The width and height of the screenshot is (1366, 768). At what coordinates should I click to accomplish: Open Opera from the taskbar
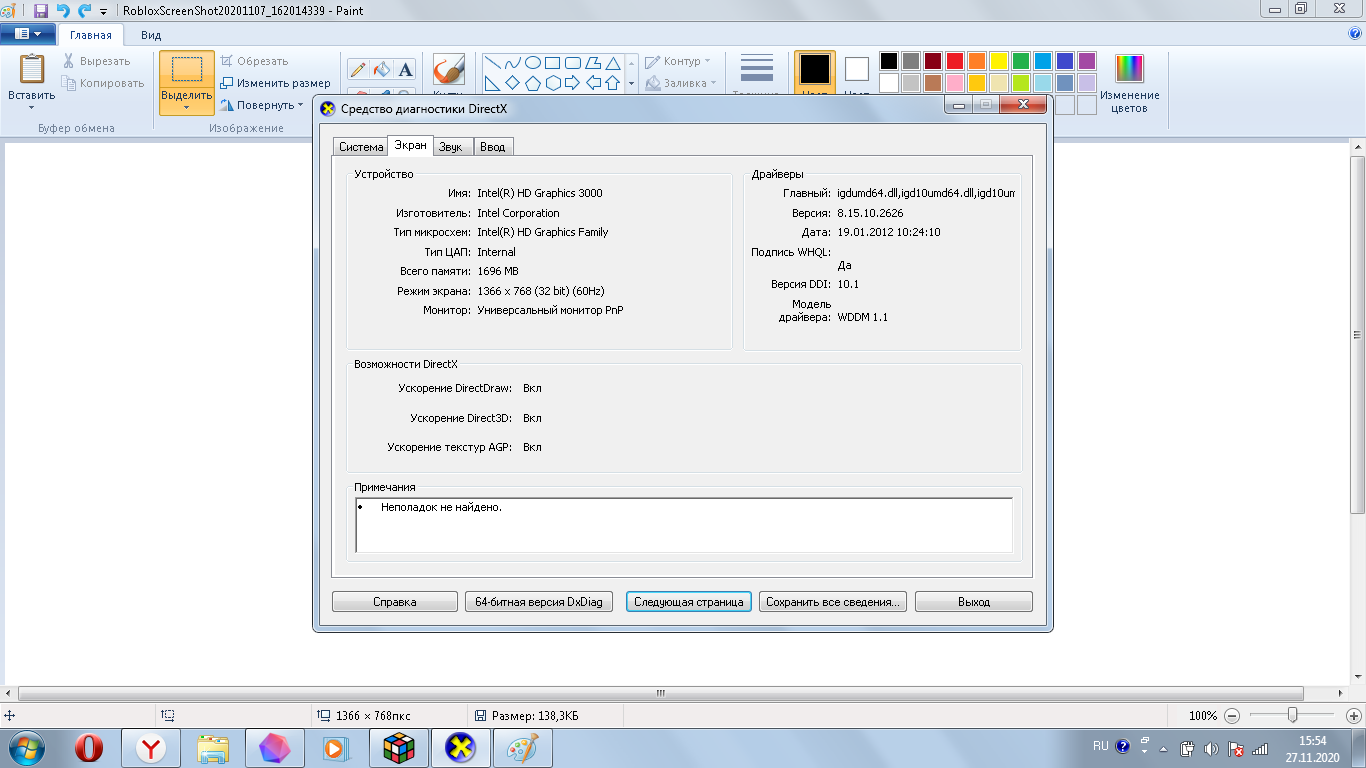tap(89, 748)
